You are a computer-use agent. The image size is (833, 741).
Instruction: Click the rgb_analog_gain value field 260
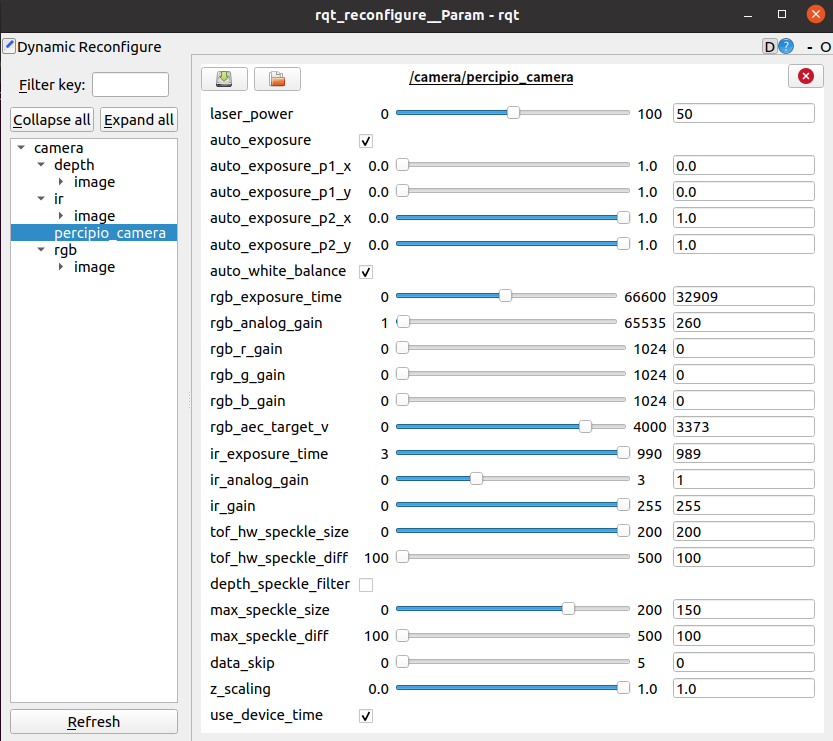pyautogui.click(x=743, y=322)
